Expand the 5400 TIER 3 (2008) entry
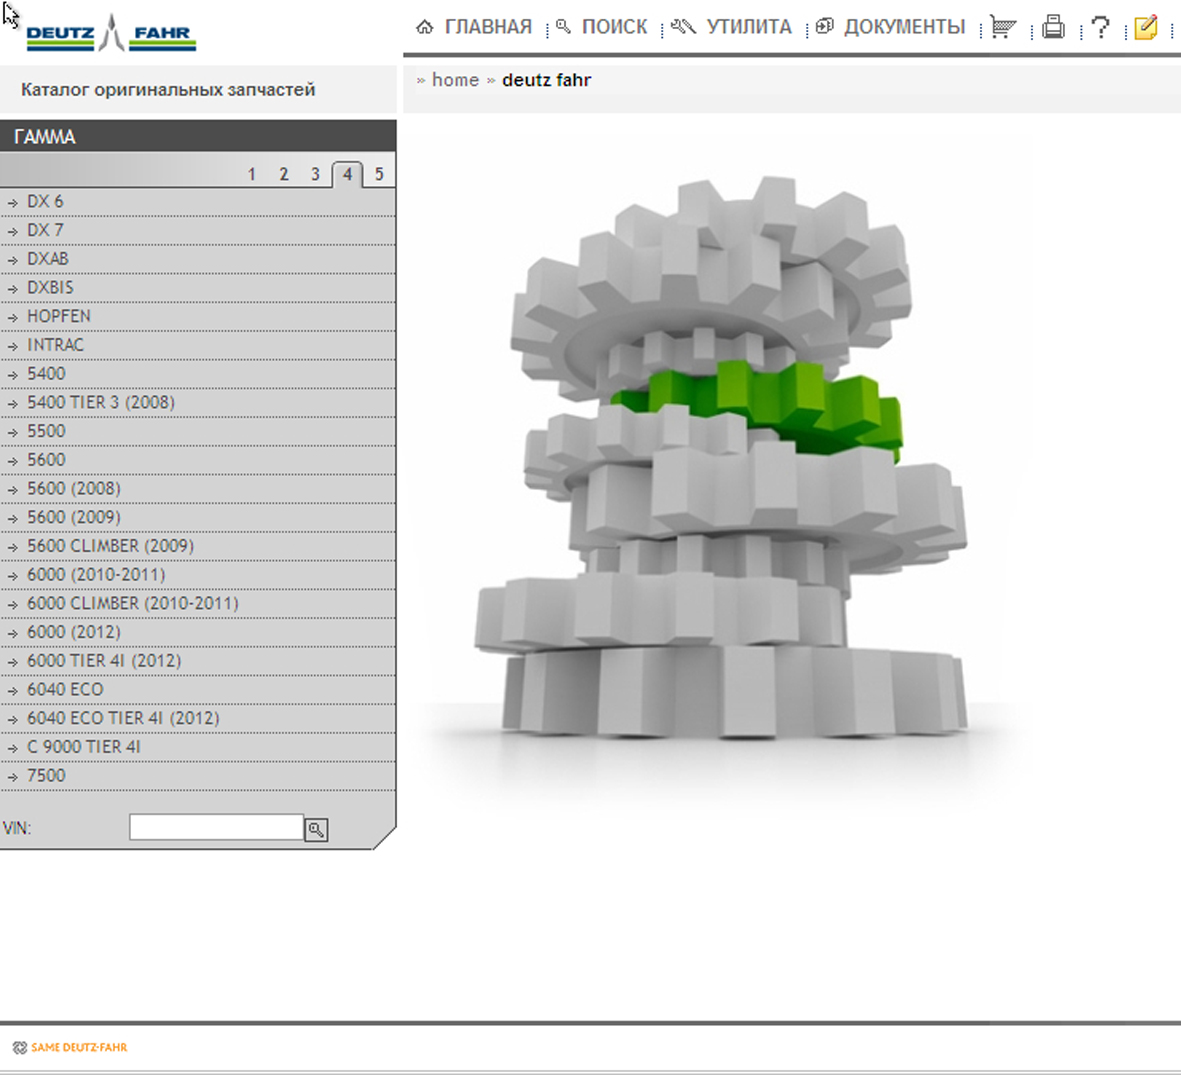The image size is (1181, 1075). (100, 403)
